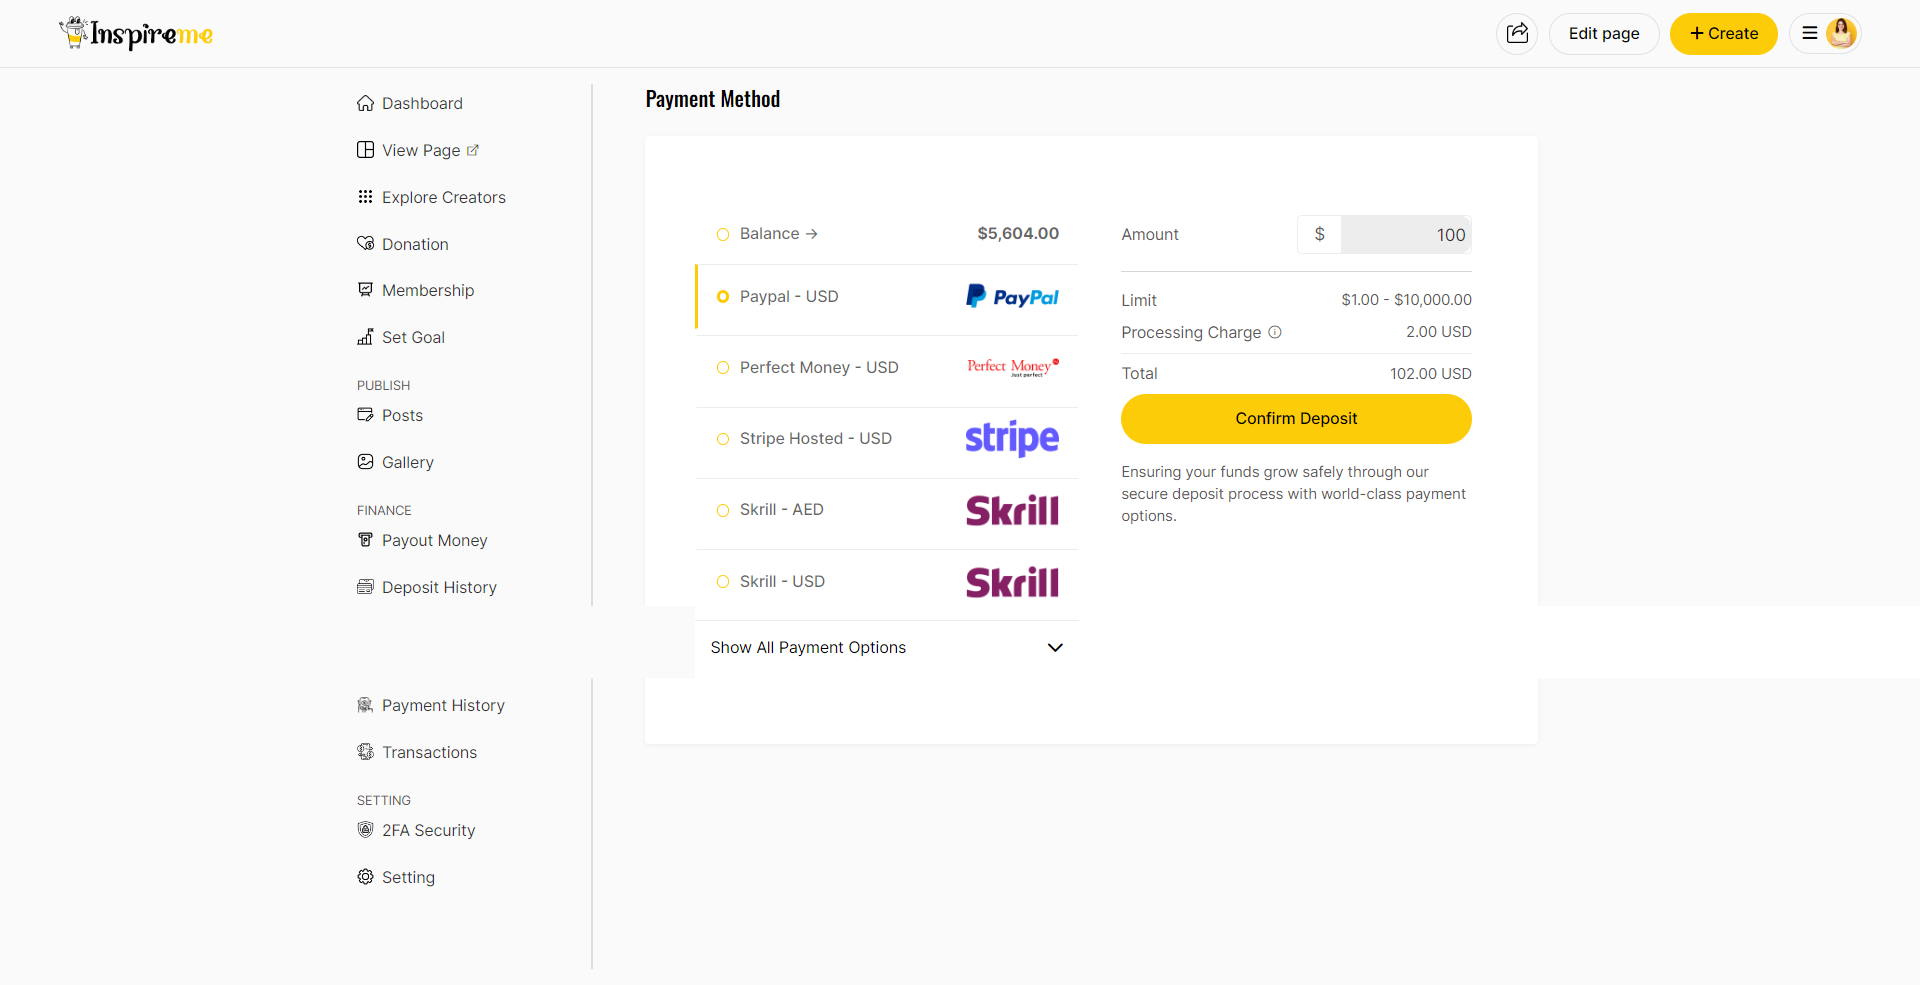Open the 2FA Security settings
Image resolution: width=1920 pixels, height=985 pixels.
(428, 829)
